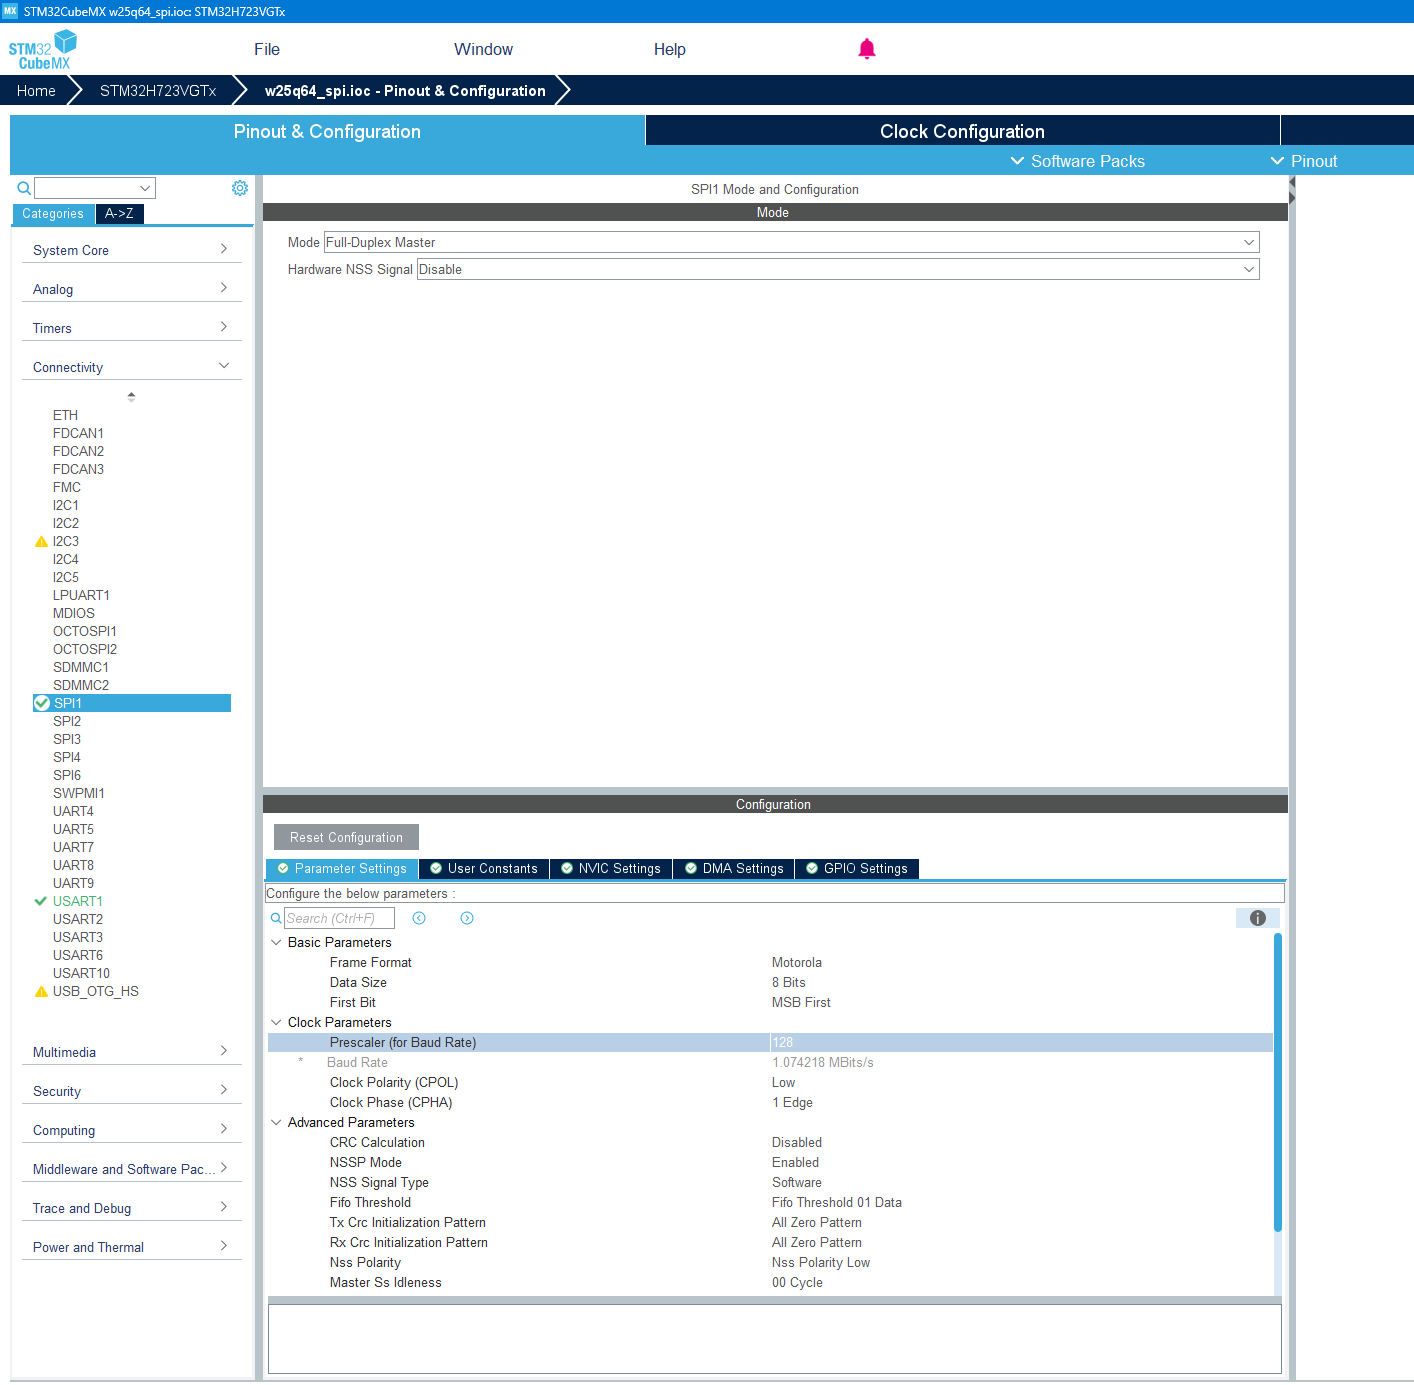This screenshot has height=1385, width=1414.
Task: Collapse the Basic Parameters group
Action: pyautogui.click(x=276, y=942)
